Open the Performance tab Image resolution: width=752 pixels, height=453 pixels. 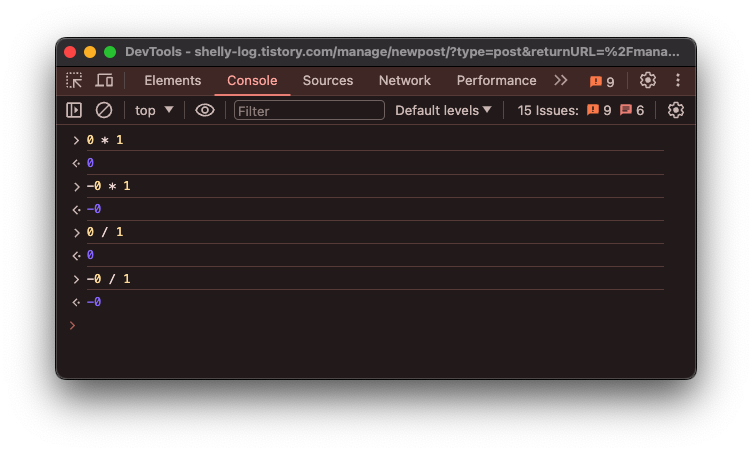coord(496,81)
